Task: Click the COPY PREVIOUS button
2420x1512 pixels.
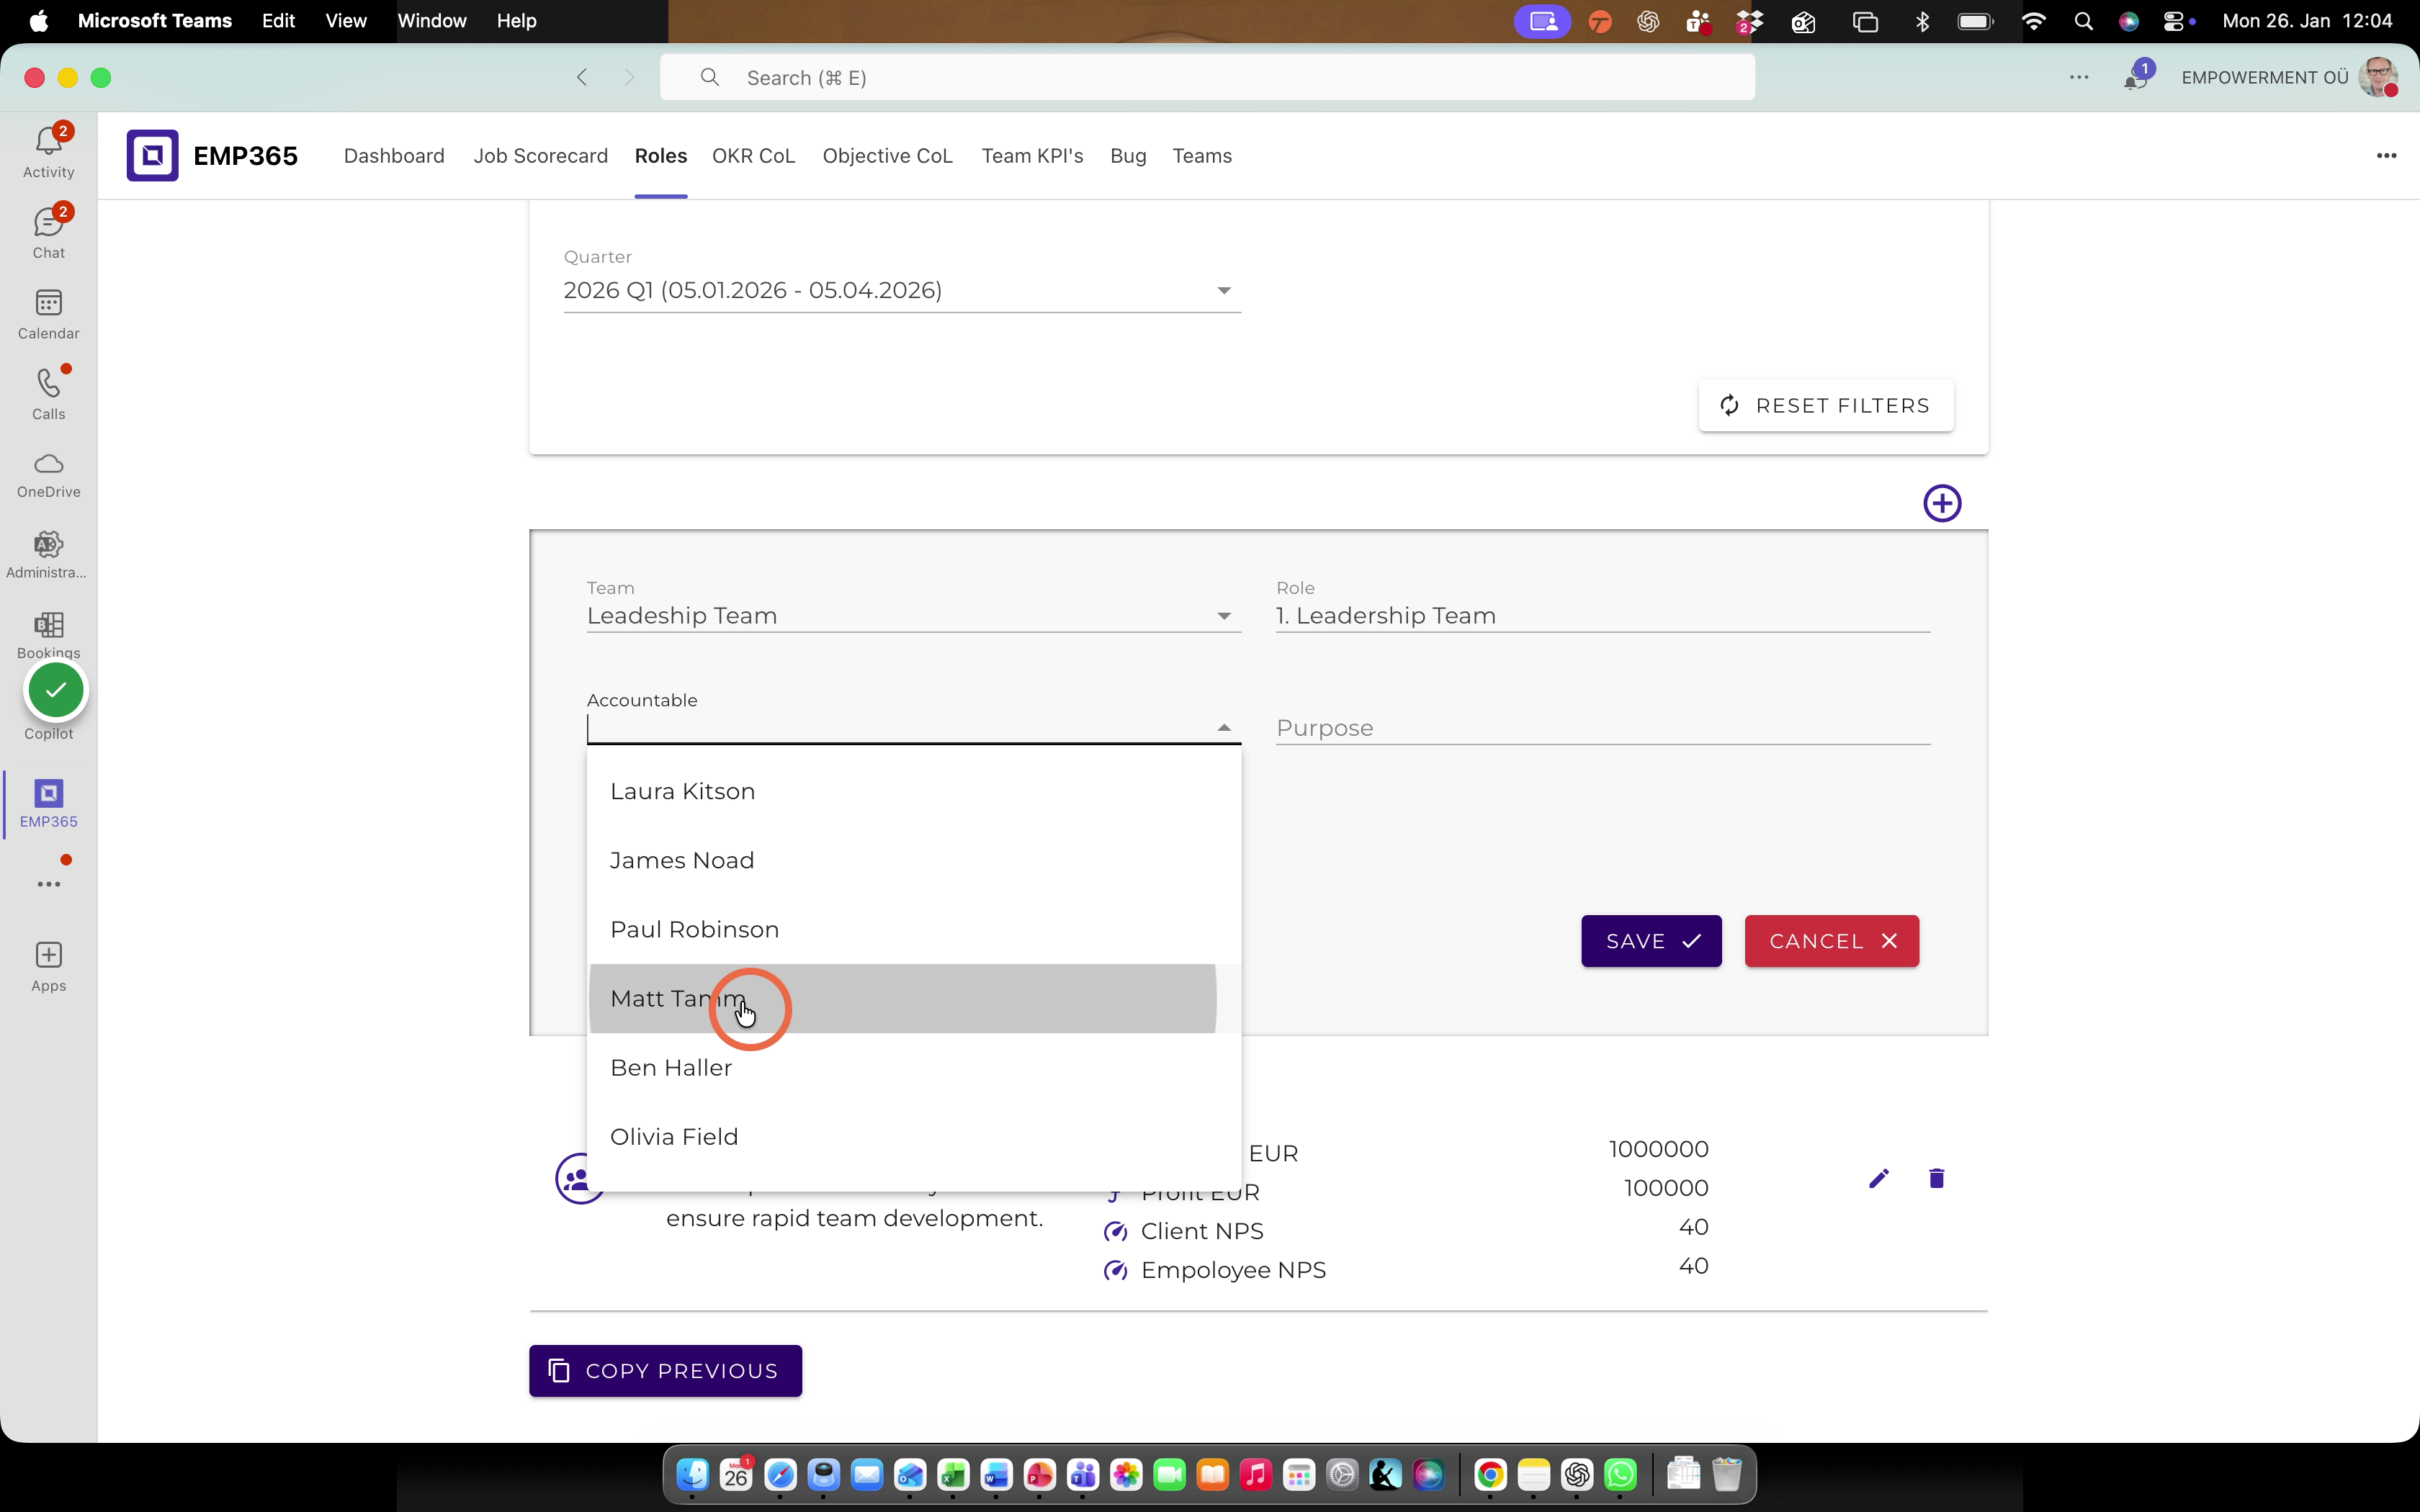Action: [665, 1370]
